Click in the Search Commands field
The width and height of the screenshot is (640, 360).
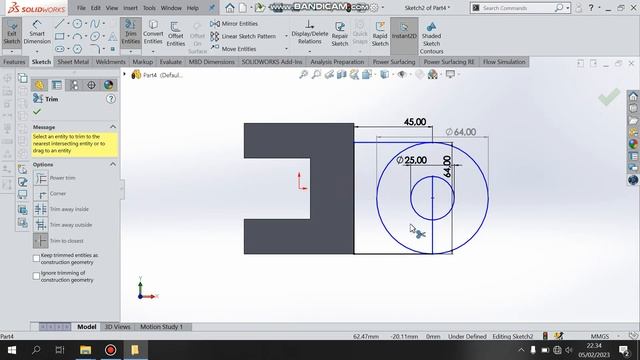coord(518,8)
